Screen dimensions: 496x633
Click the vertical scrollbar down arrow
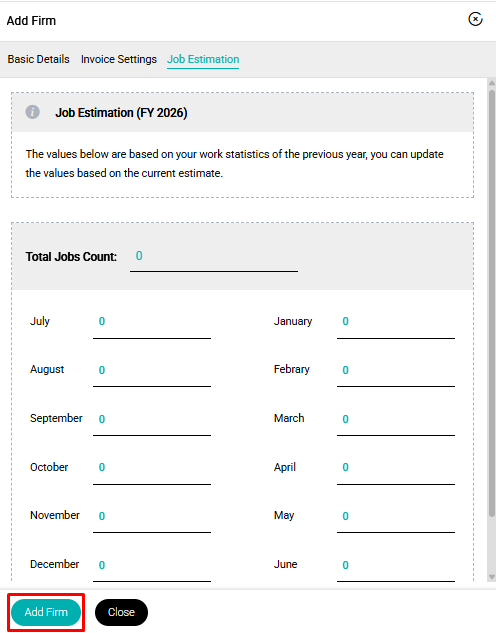[x=492, y=577]
